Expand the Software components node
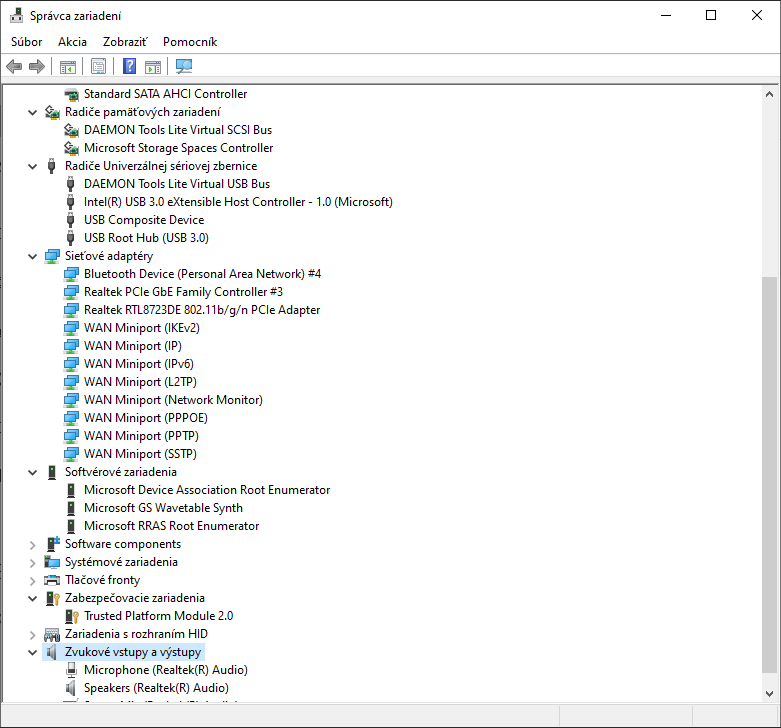This screenshot has width=781, height=728. (33, 544)
